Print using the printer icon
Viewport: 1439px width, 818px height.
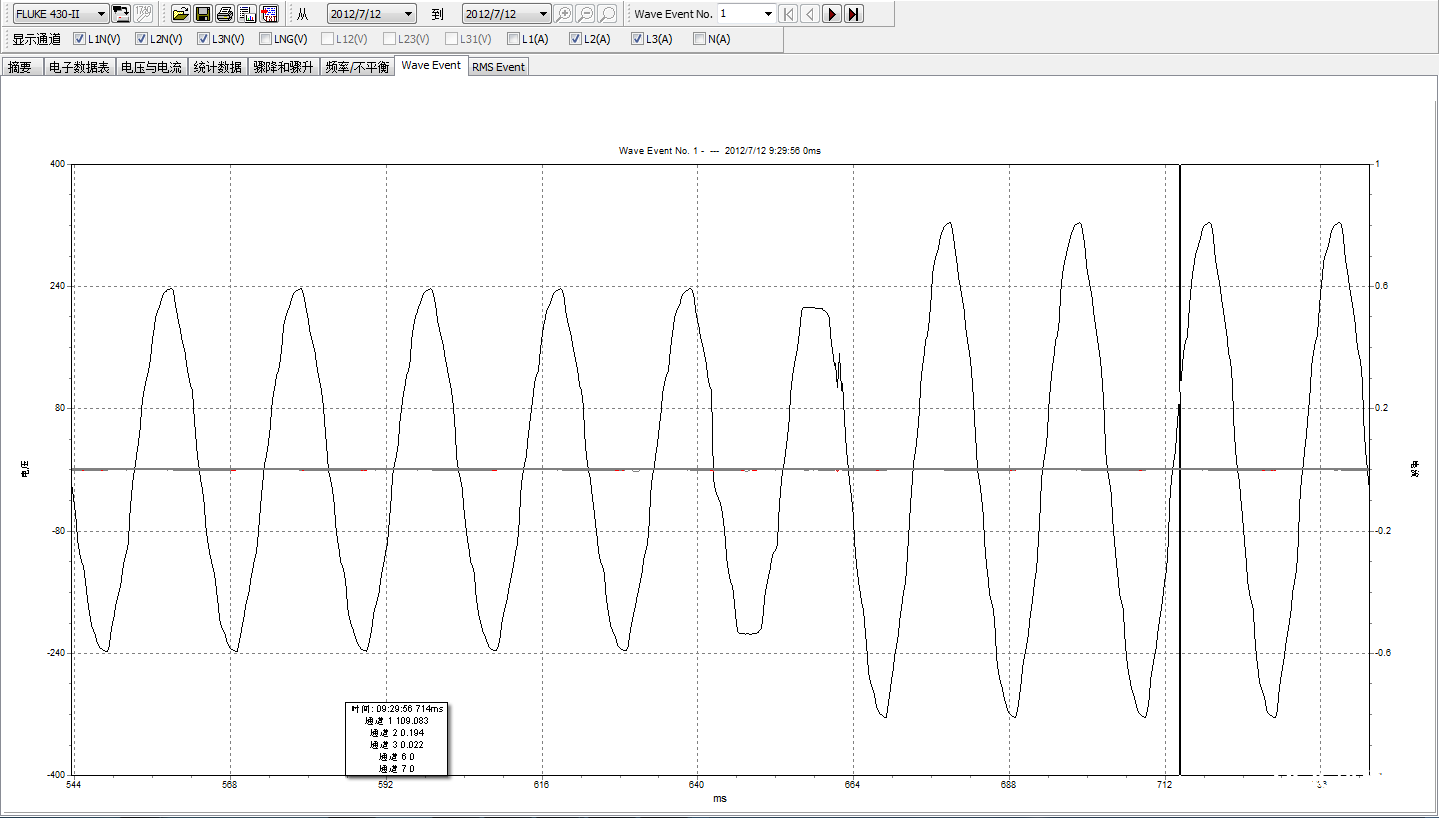pyautogui.click(x=225, y=14)
